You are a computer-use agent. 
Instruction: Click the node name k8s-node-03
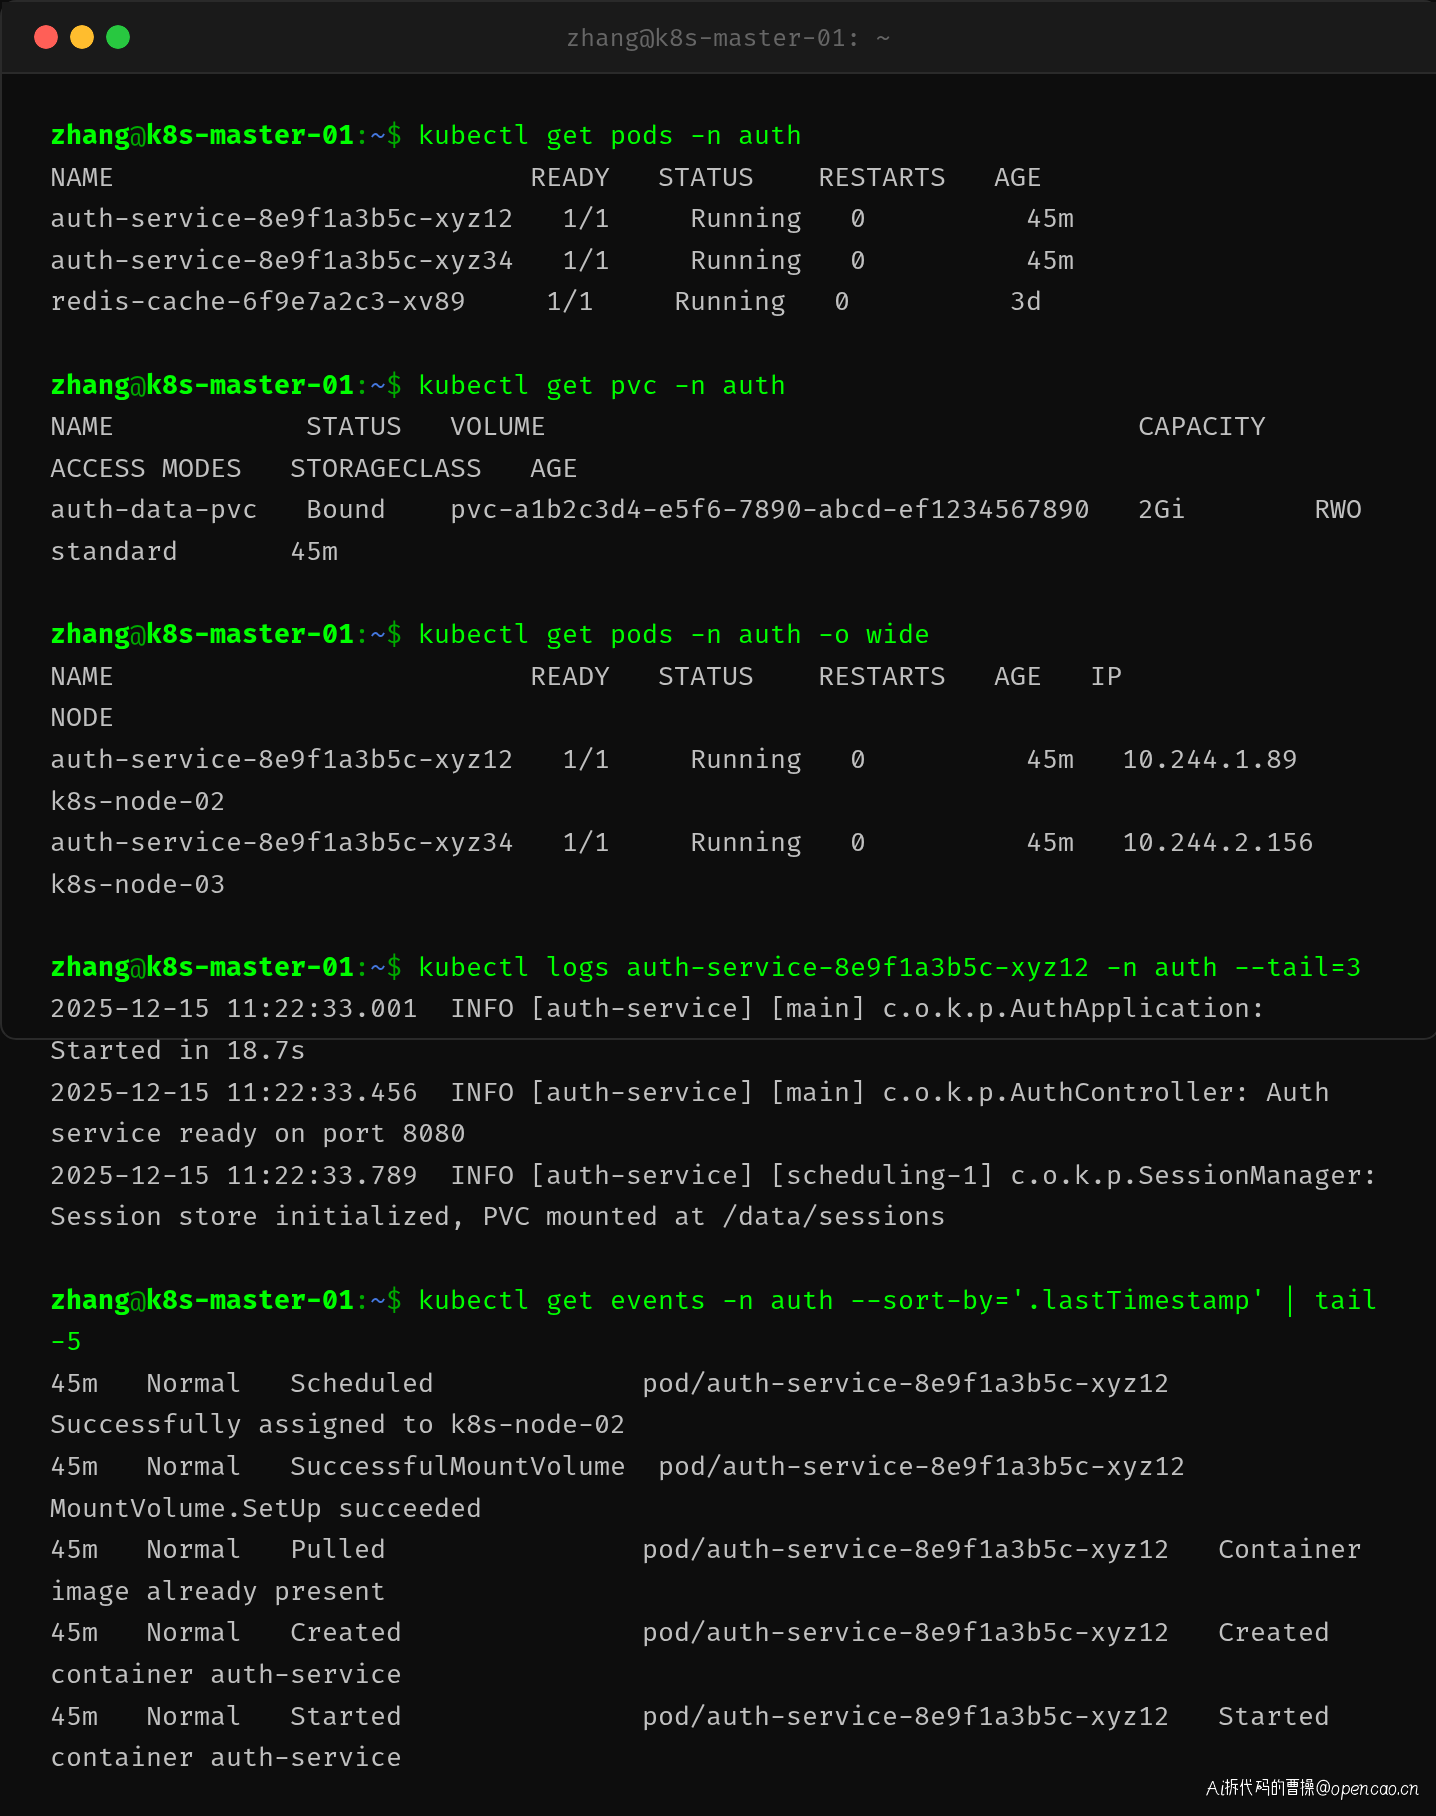(137, 885)
